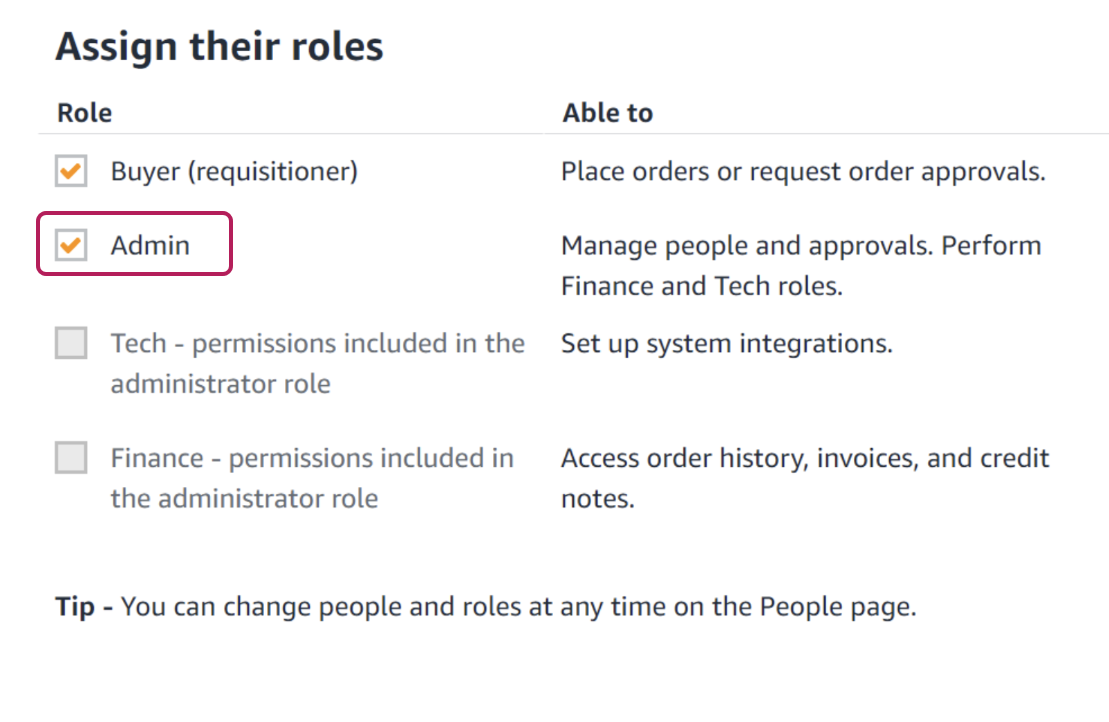The image size is (1109, 722).
Task: Click "Finance and Tech roles" text line
Action: (x=701, y=286)
